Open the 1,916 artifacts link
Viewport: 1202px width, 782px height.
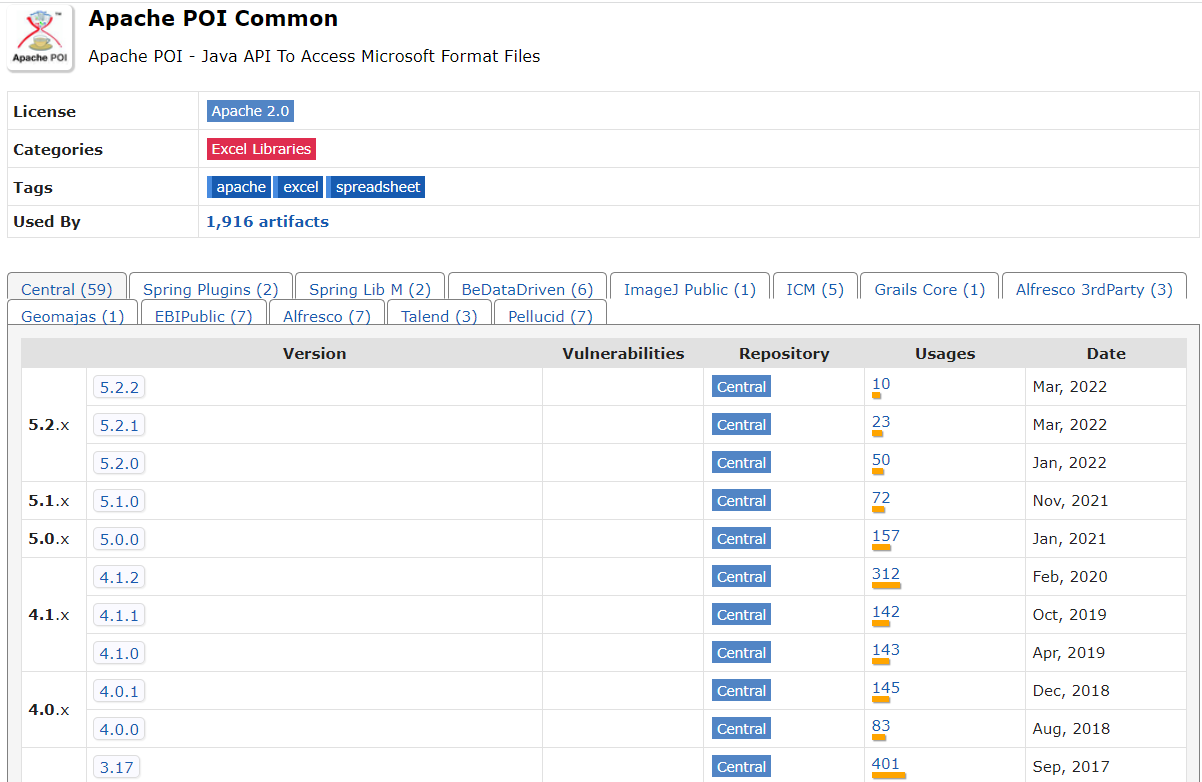pyautogui.click(x=267, y=222)
